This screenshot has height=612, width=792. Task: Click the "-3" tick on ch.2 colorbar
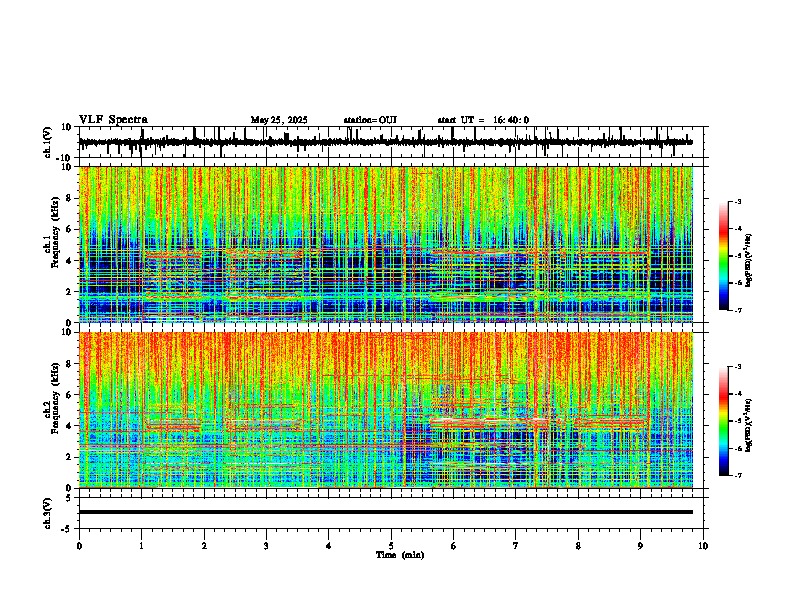[738, 367]
